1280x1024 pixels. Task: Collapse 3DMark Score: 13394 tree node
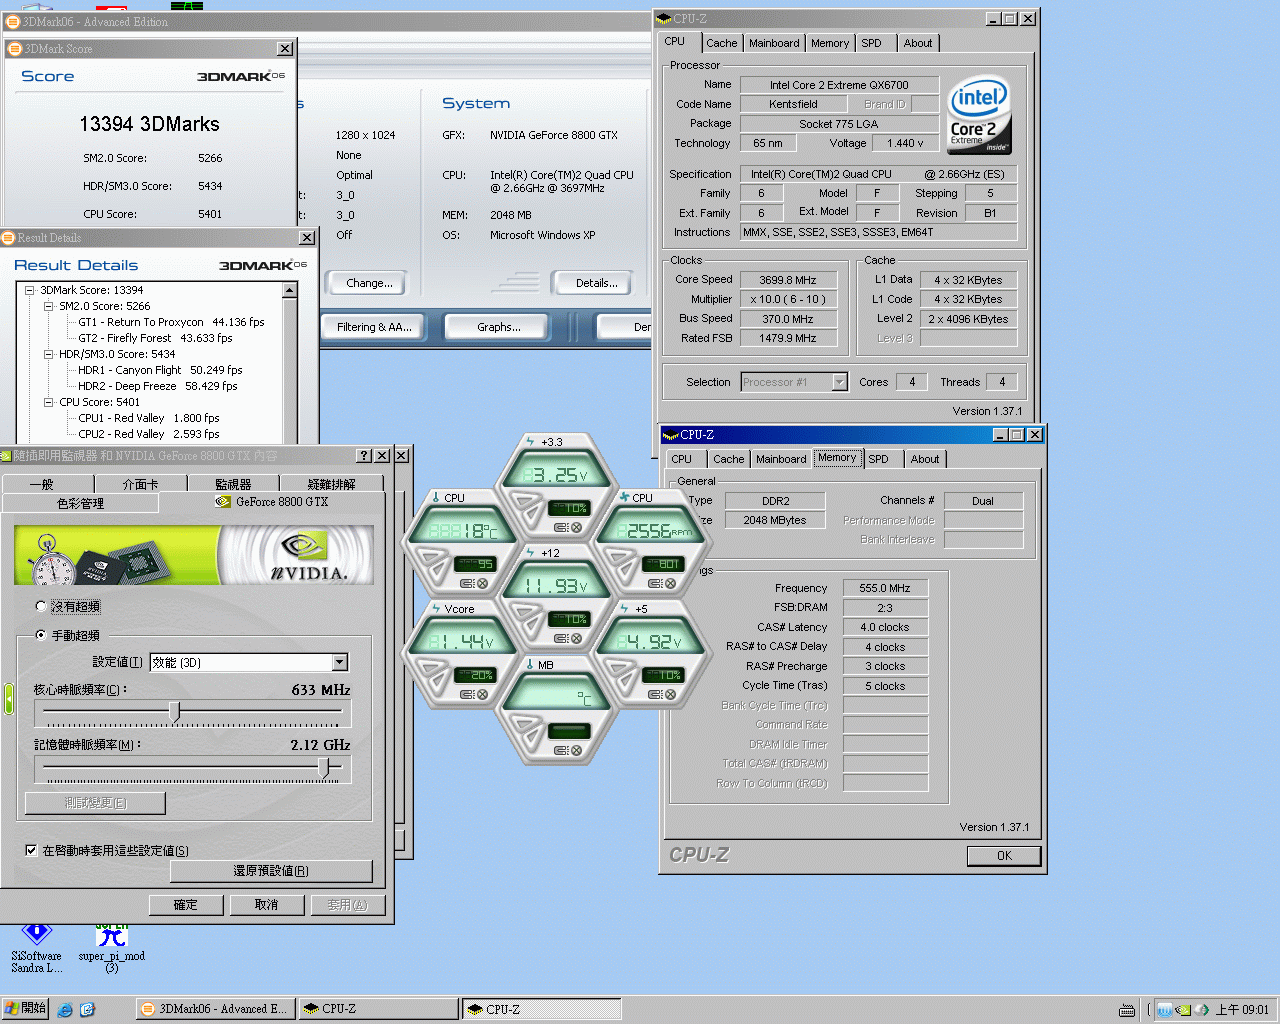pyautogui.click(x=30, y=290)
